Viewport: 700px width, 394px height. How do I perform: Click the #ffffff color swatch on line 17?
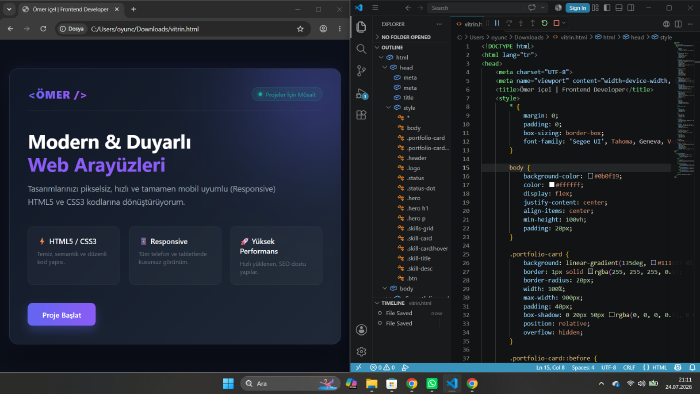coord(552,184)
